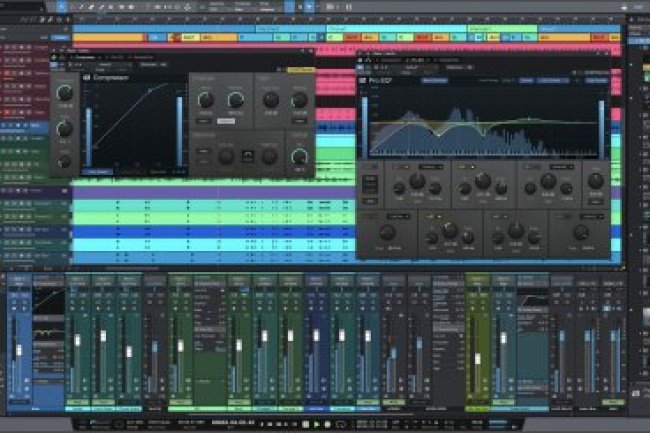The image size is (650, 433).
Task: Click the main time display in the transport
Action: 233,423
